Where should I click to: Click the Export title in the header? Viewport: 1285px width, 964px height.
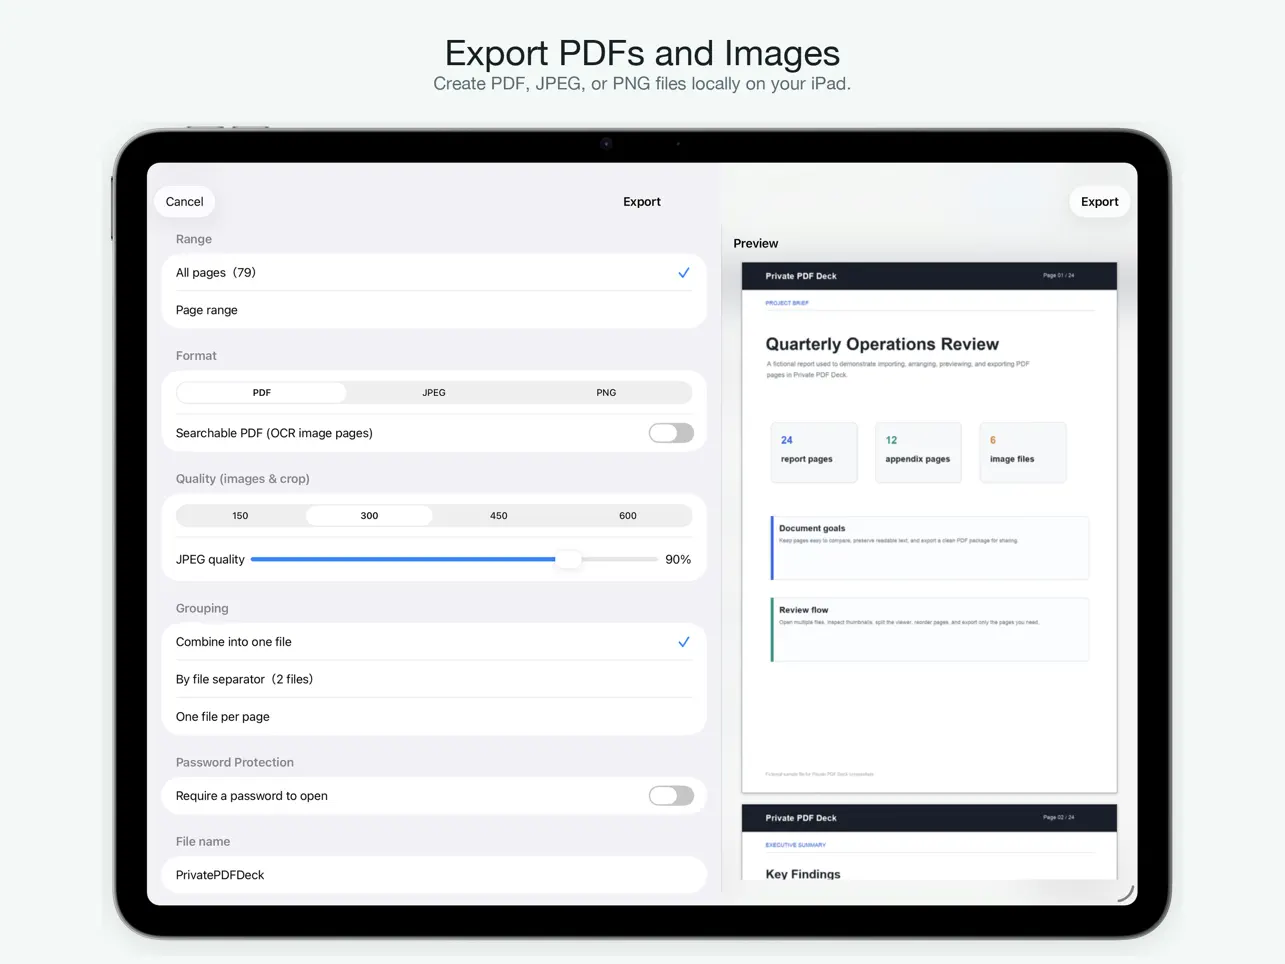click(642, 202)
